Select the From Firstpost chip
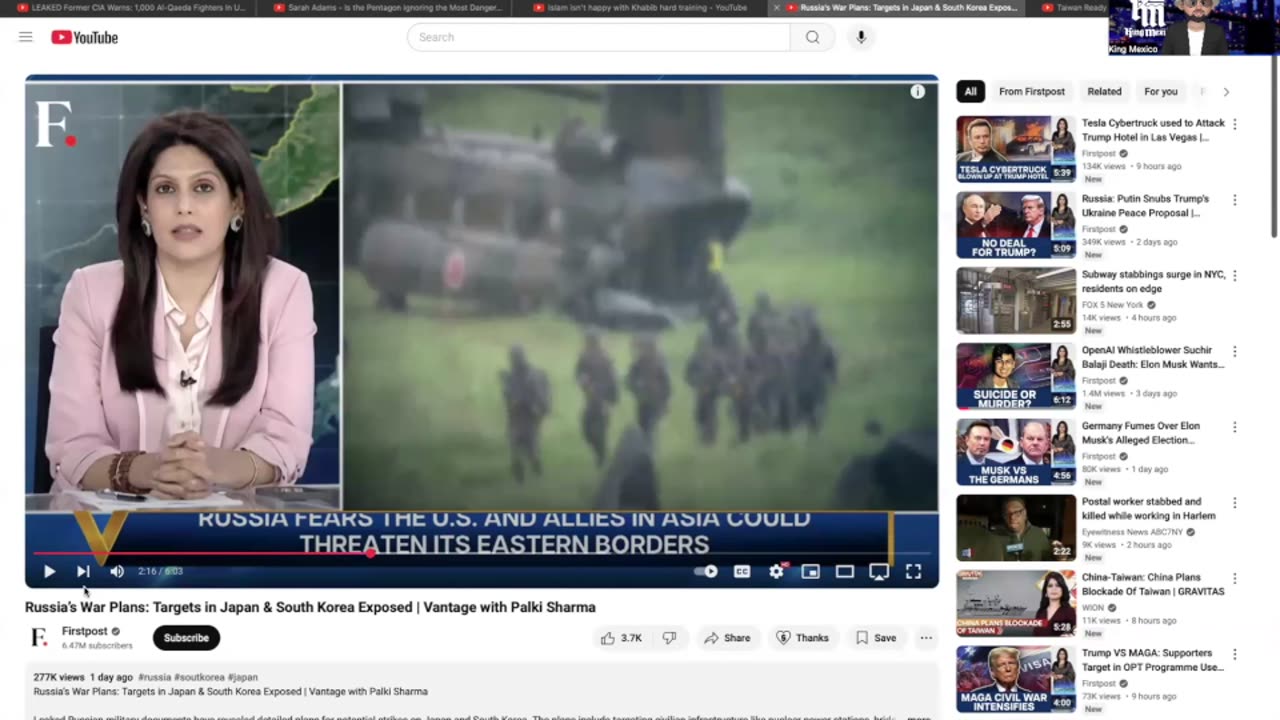The image size is (1280, 720). (1032, 91)
